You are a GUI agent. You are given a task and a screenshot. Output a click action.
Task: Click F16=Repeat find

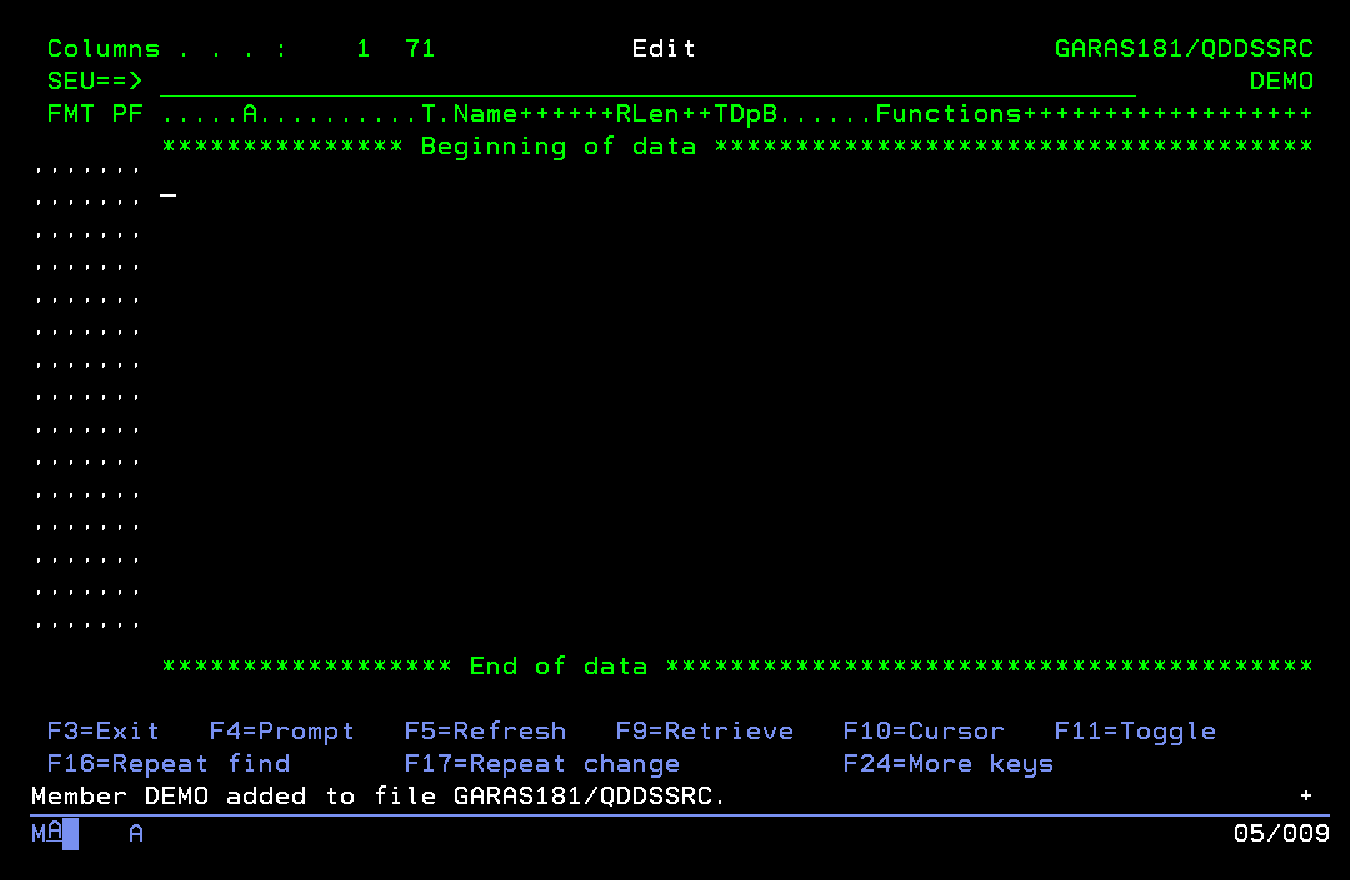click(168, 763)
